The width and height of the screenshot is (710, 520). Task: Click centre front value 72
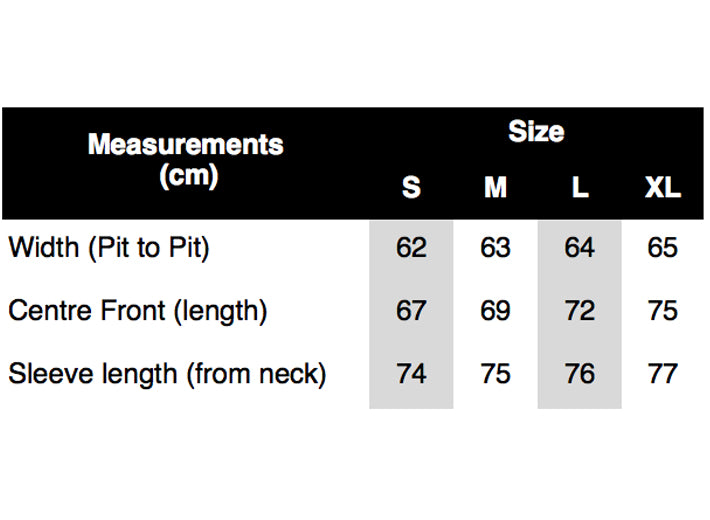click(580, 311)
